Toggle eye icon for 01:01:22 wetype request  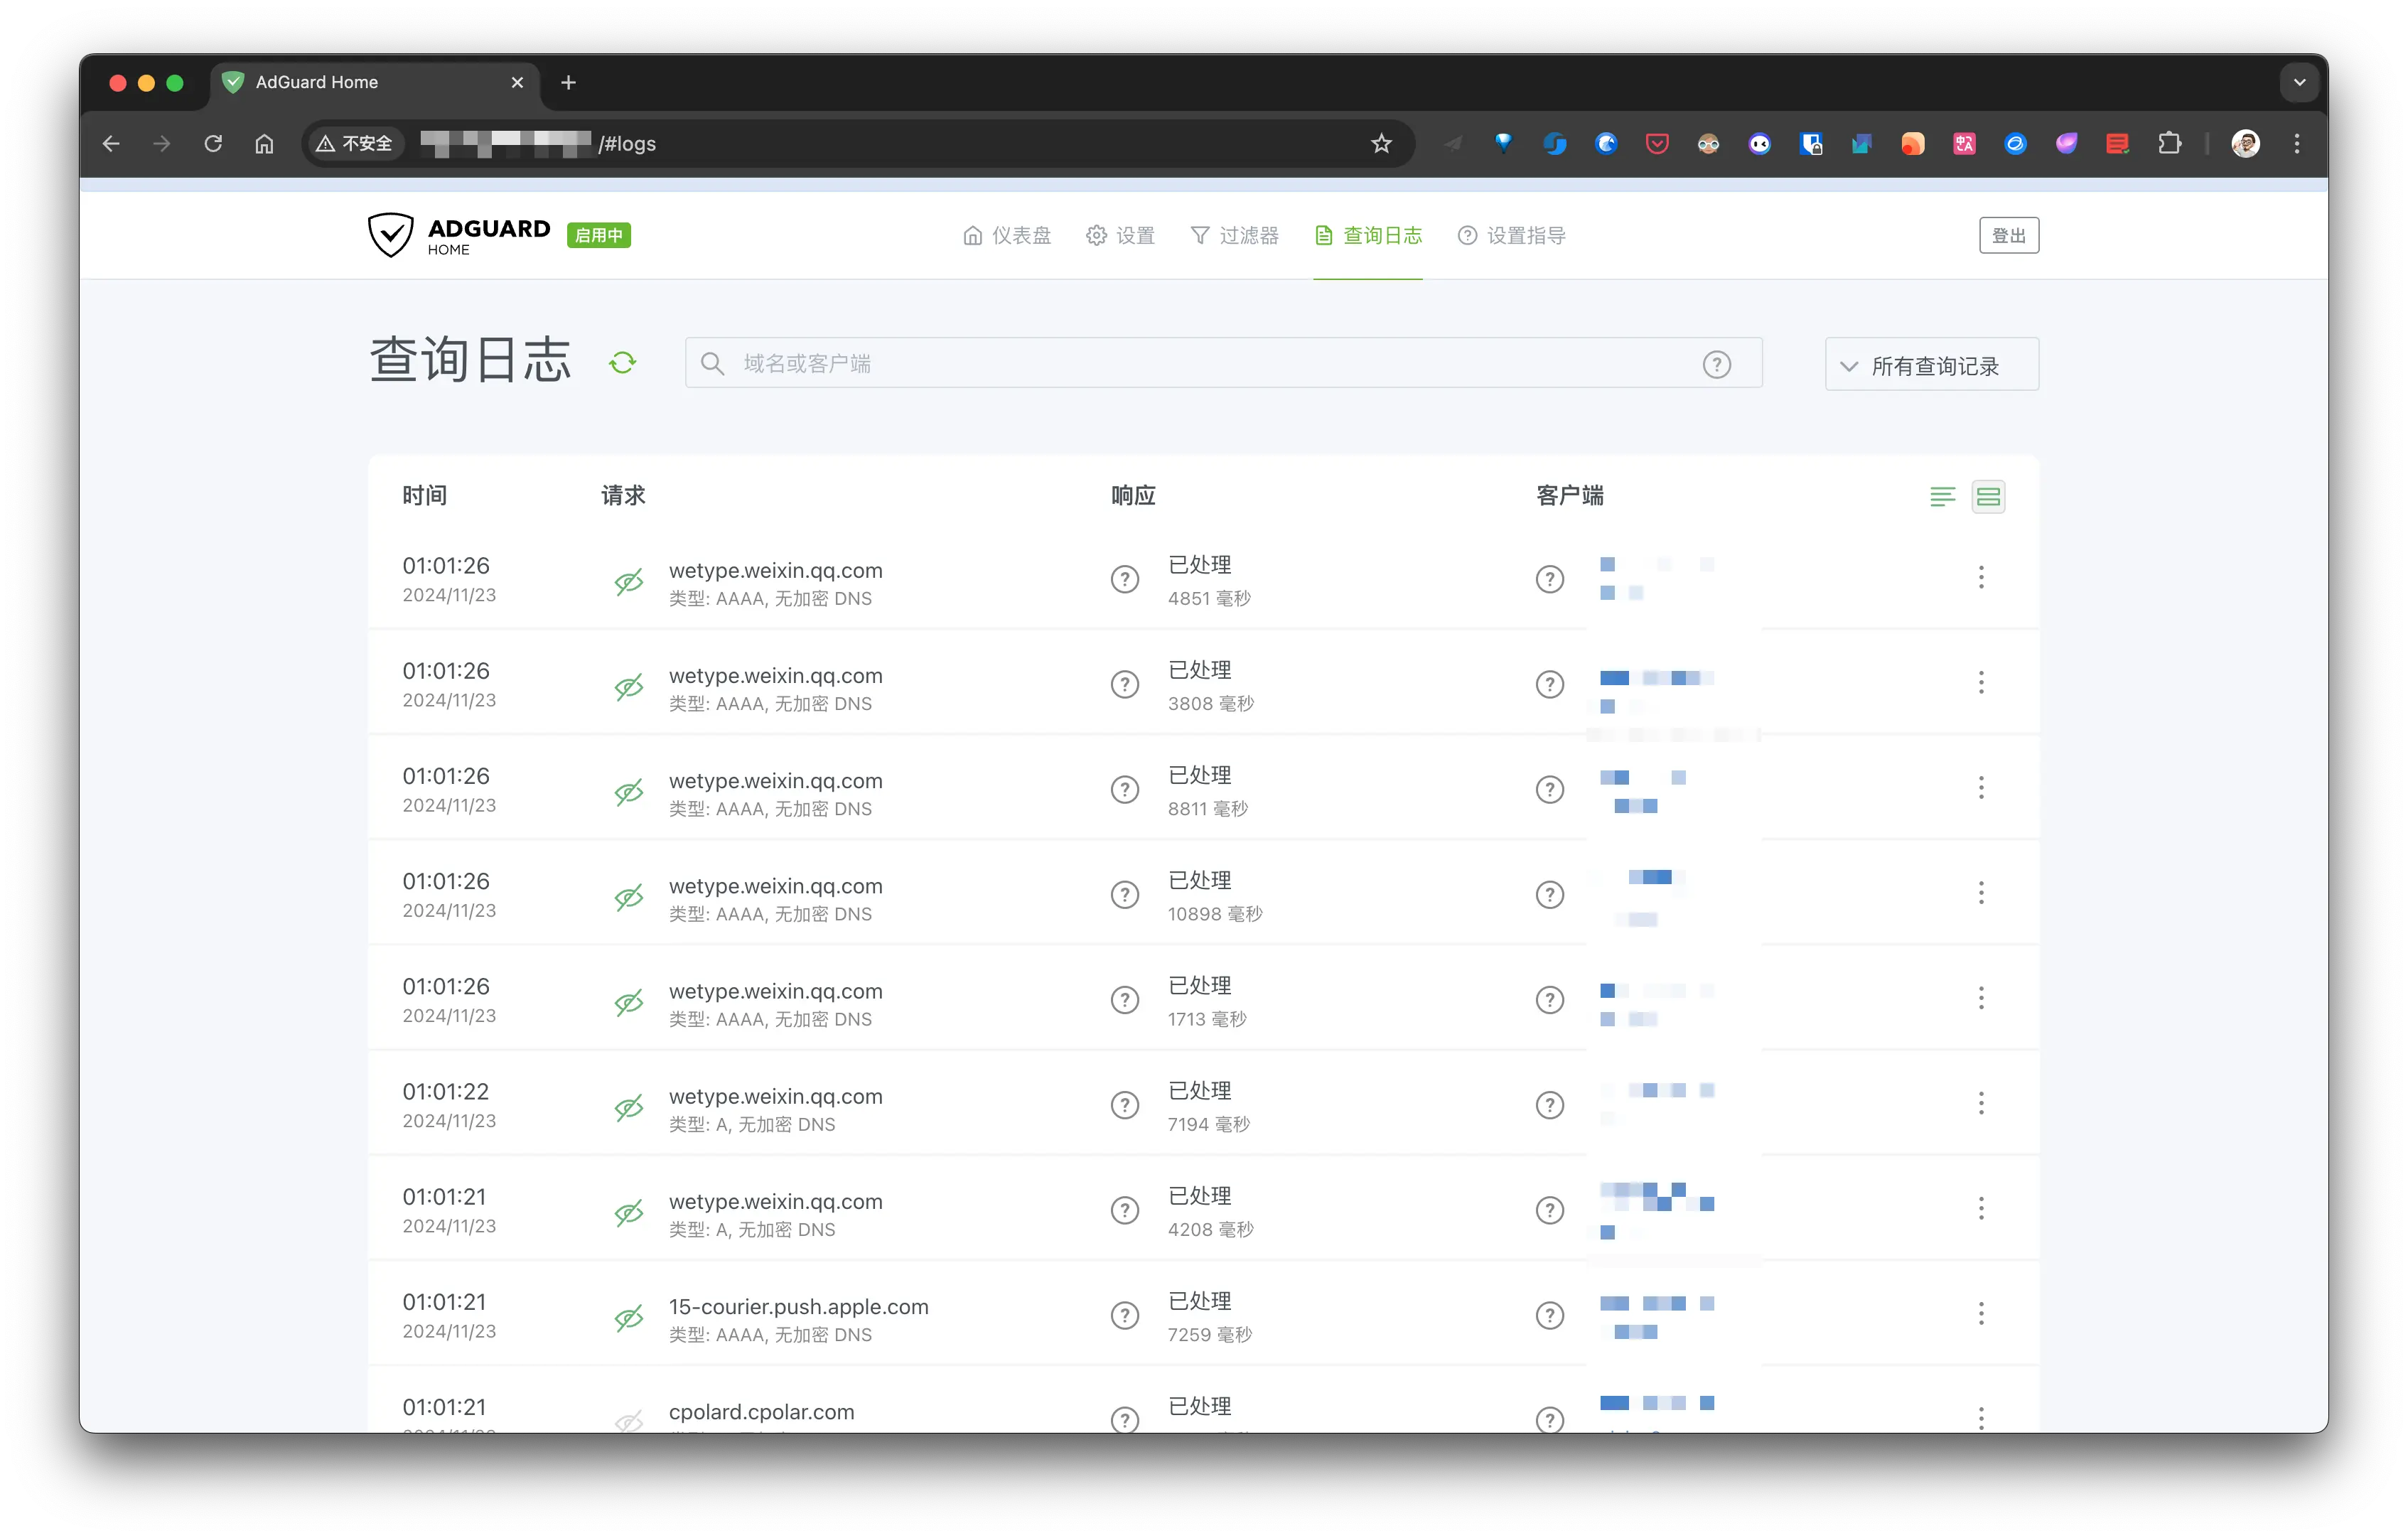pyautogui.click(x=628, y=1107)
